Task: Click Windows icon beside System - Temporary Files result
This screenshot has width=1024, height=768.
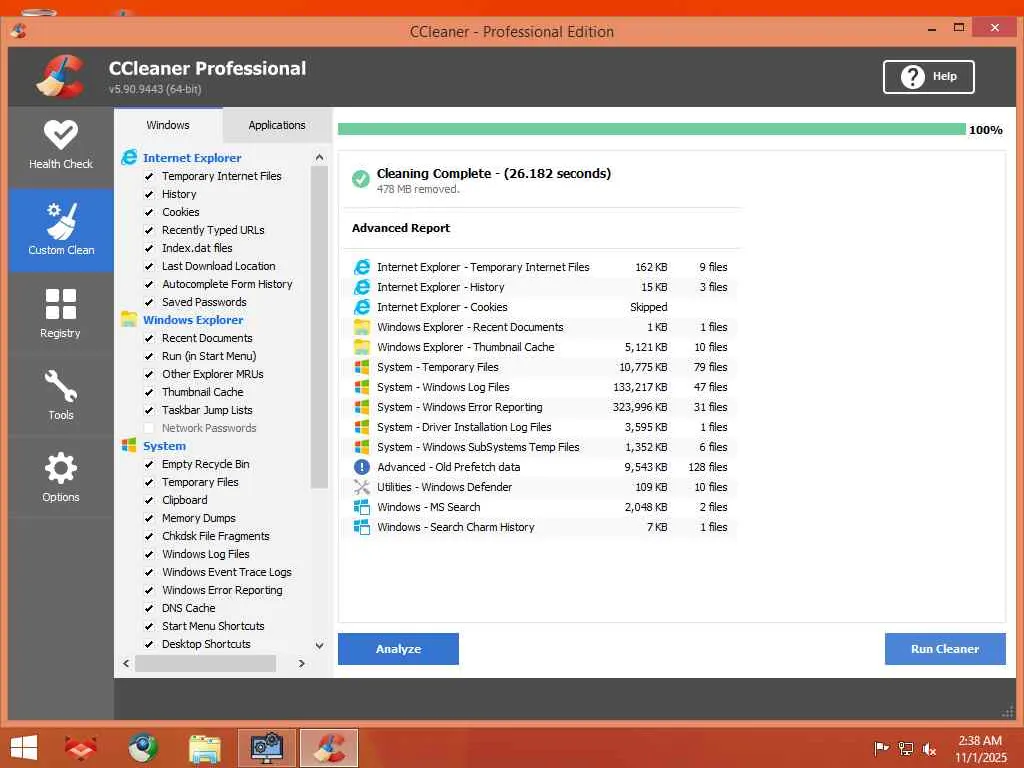Action: tap(362, 367)
